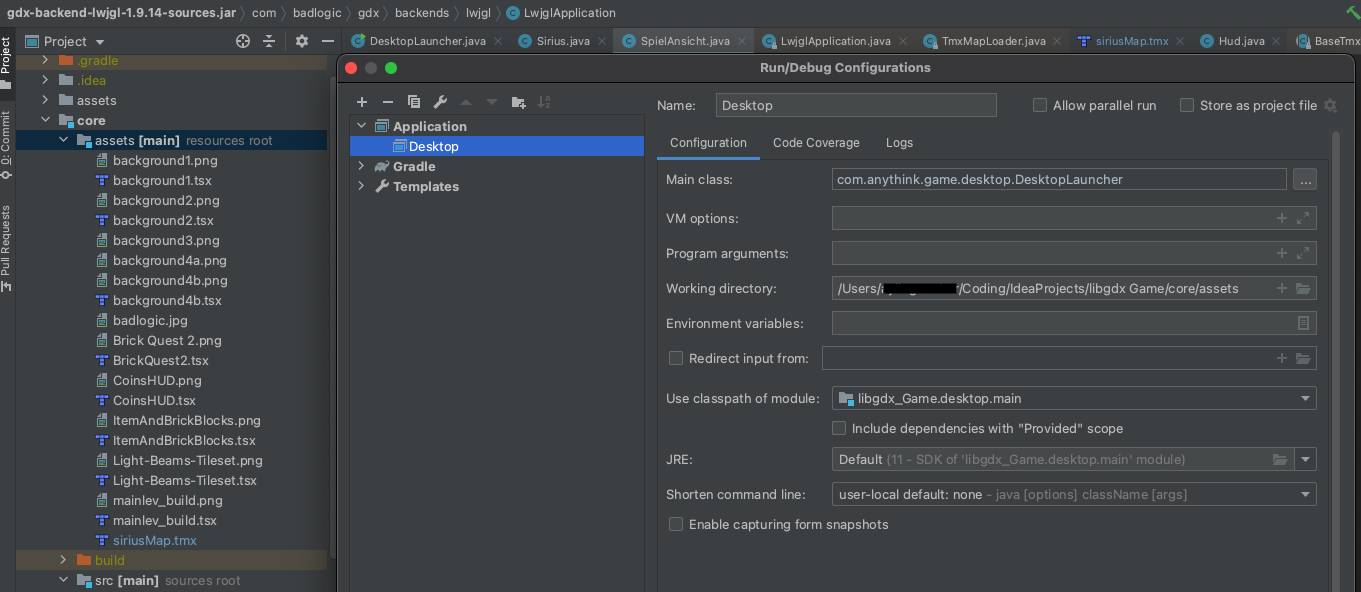The image size is (1361, 592).
Task: Click the Remove Configuration minus icon
Action: point(388,102)
